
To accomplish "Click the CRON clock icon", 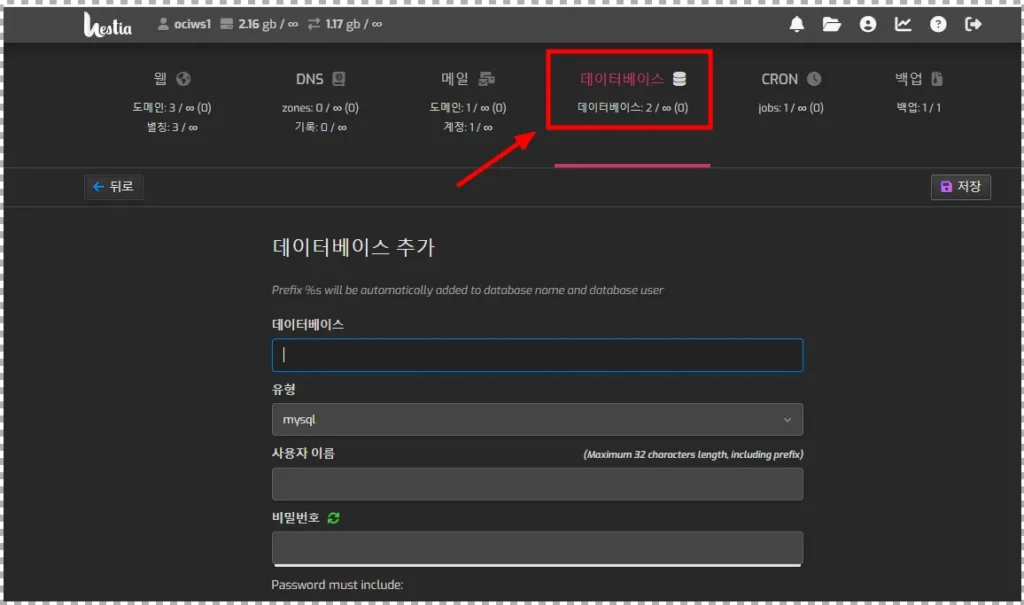I will pos(814,79).
